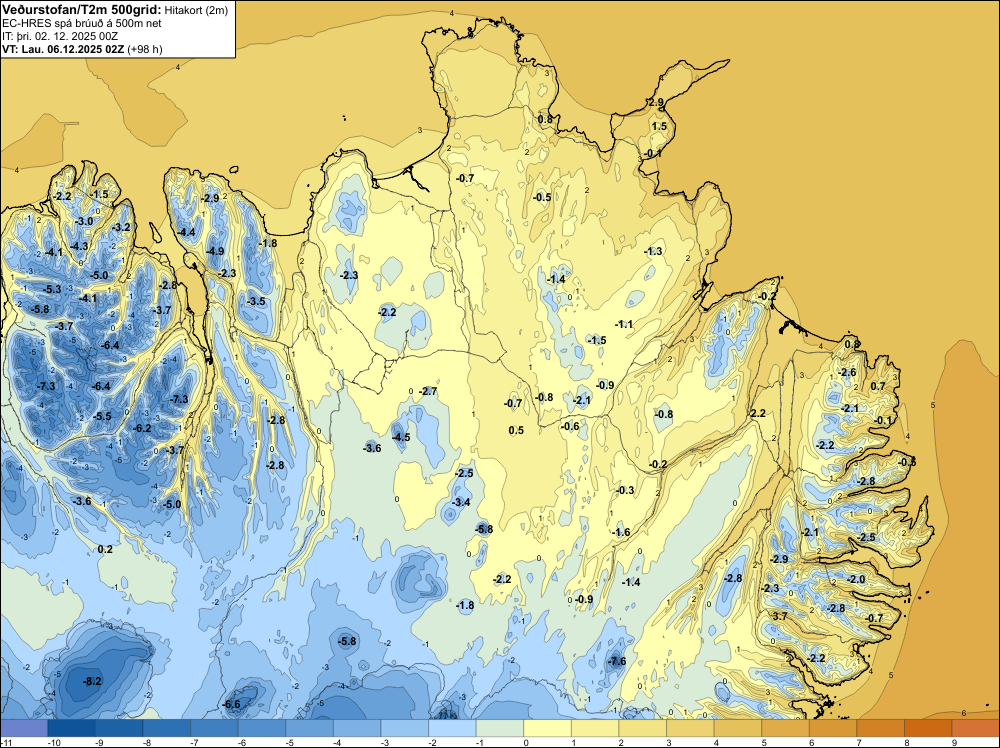
Task: Click the positive 0.7 temperature value
Action: click(x=878, y=386)
